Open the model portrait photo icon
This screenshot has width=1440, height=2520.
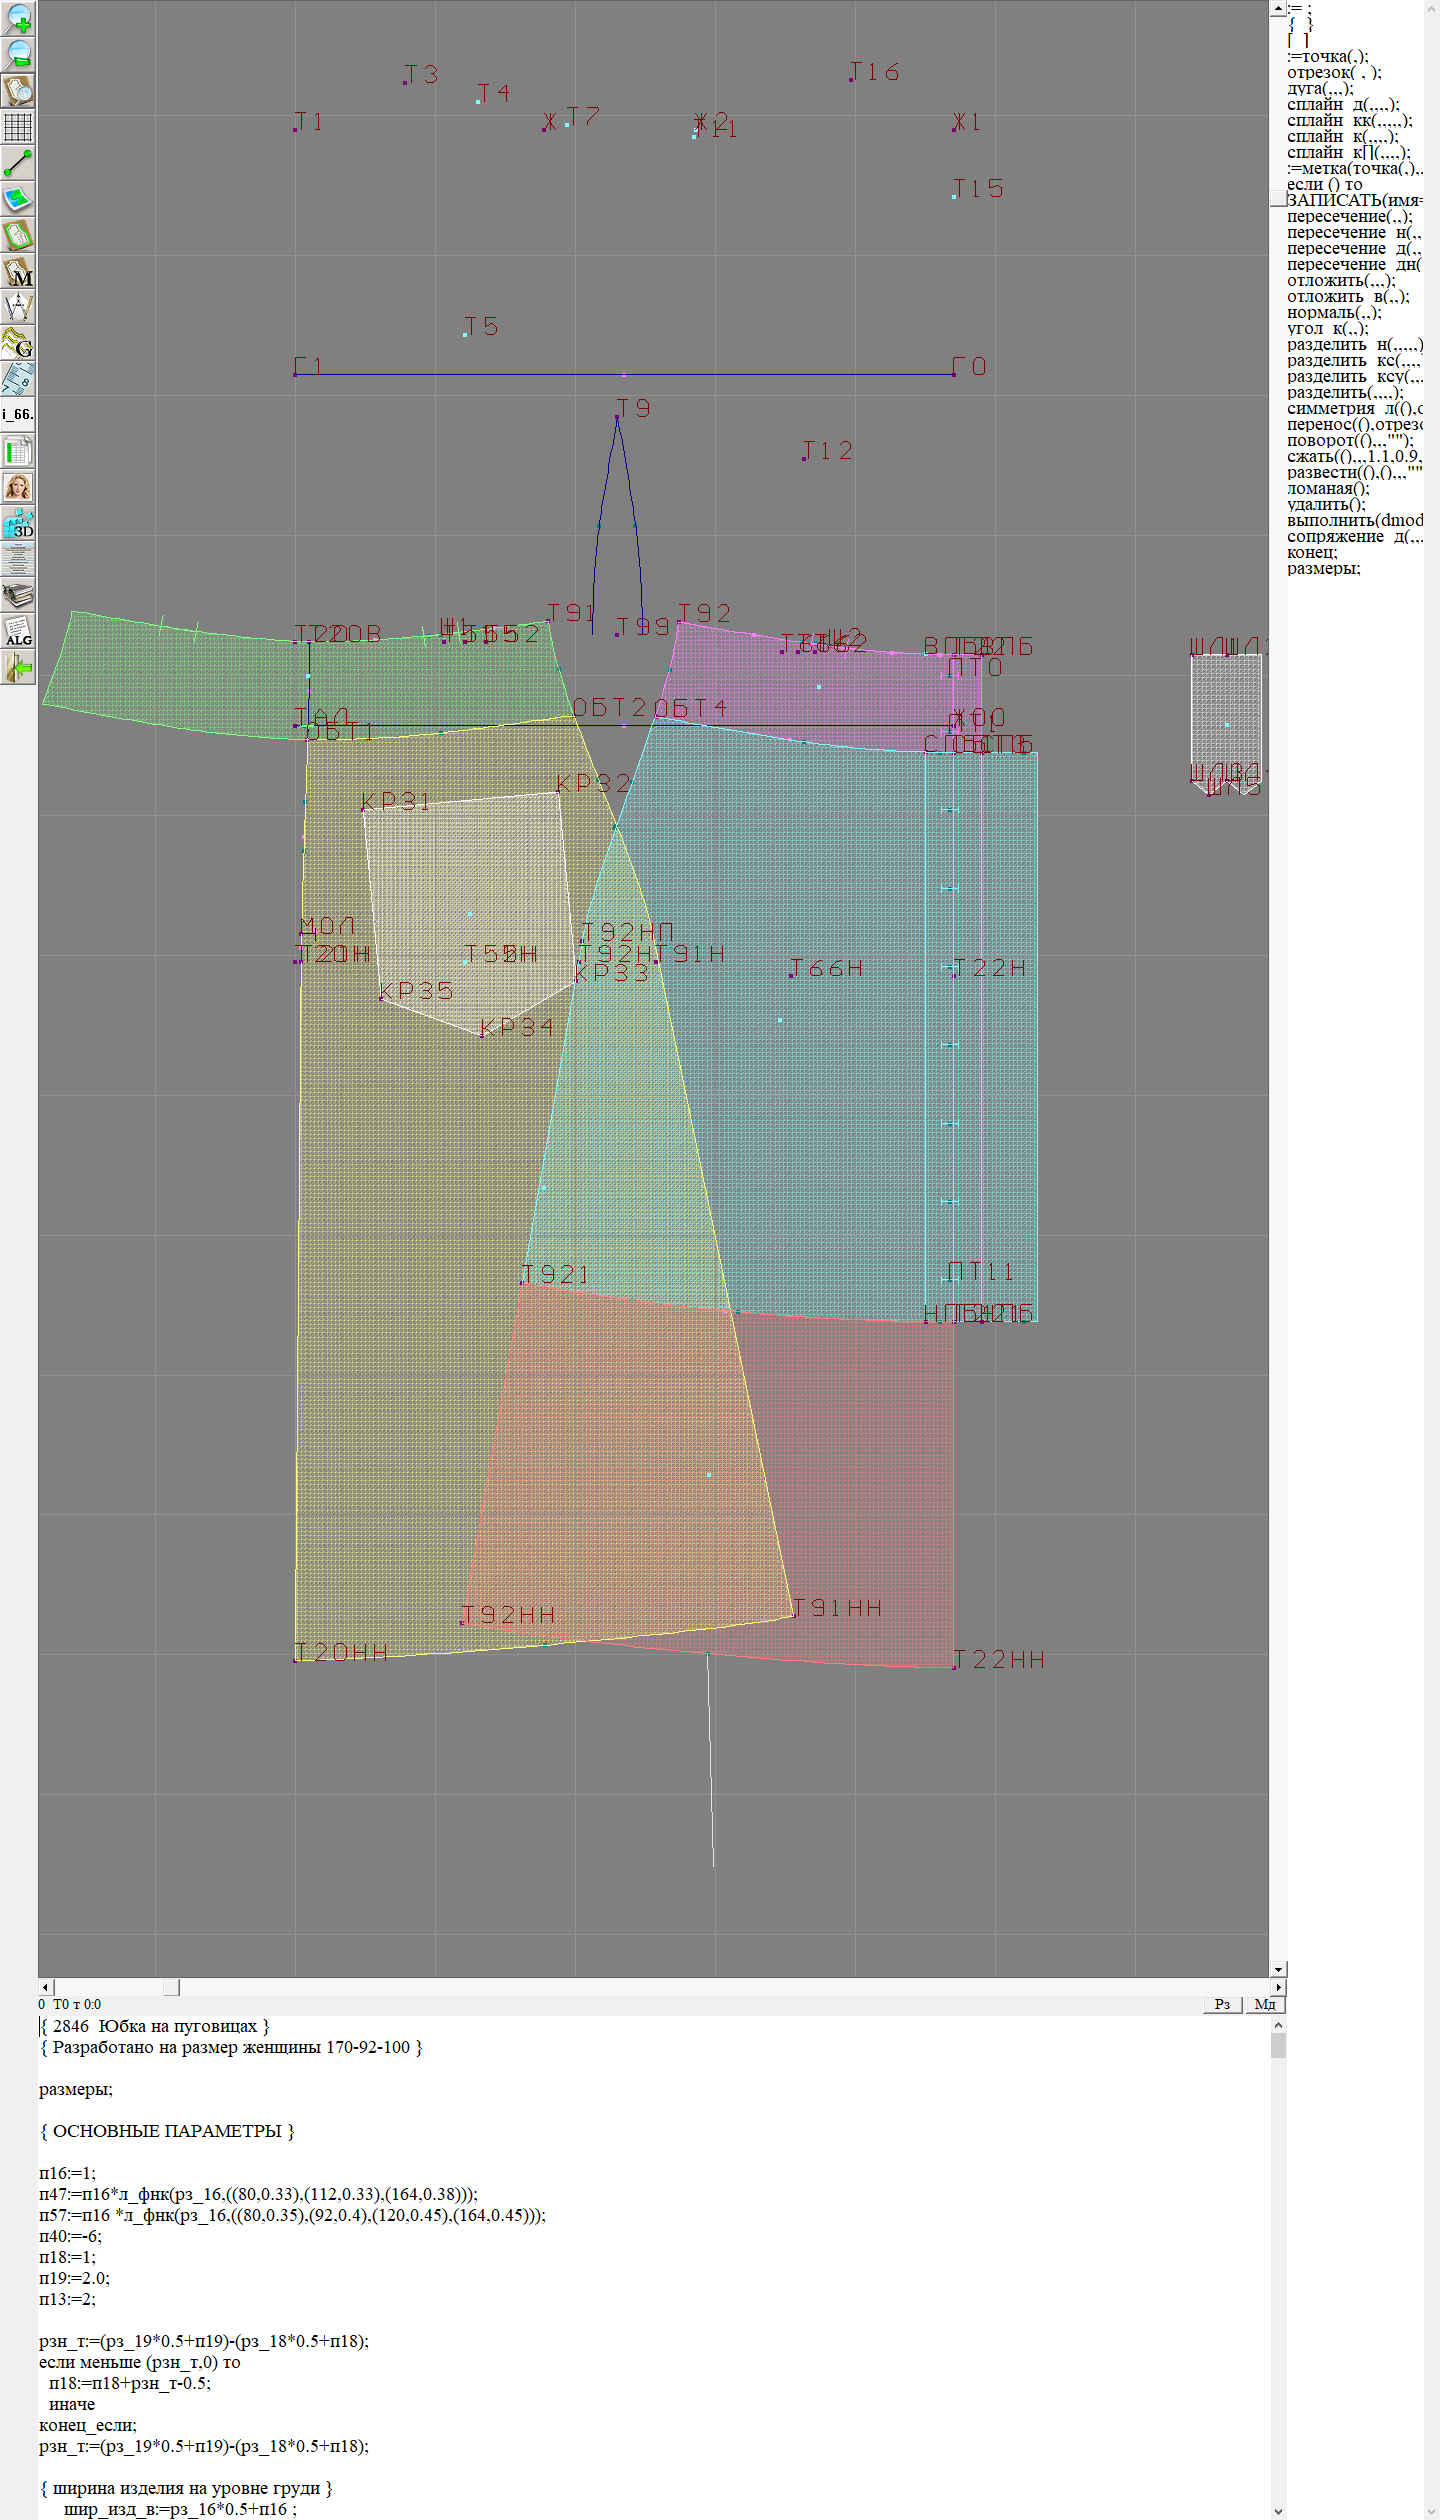point(18,487)
